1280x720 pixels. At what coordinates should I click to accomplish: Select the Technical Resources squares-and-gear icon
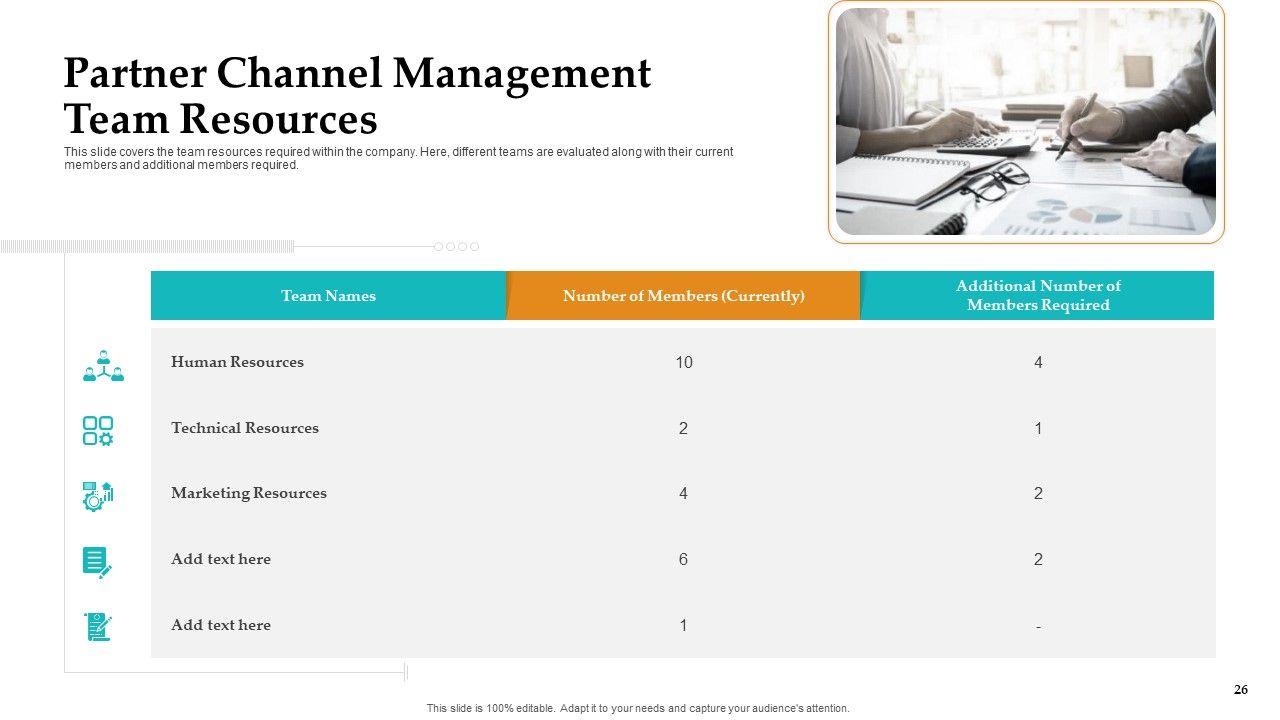tap(98, 431)
